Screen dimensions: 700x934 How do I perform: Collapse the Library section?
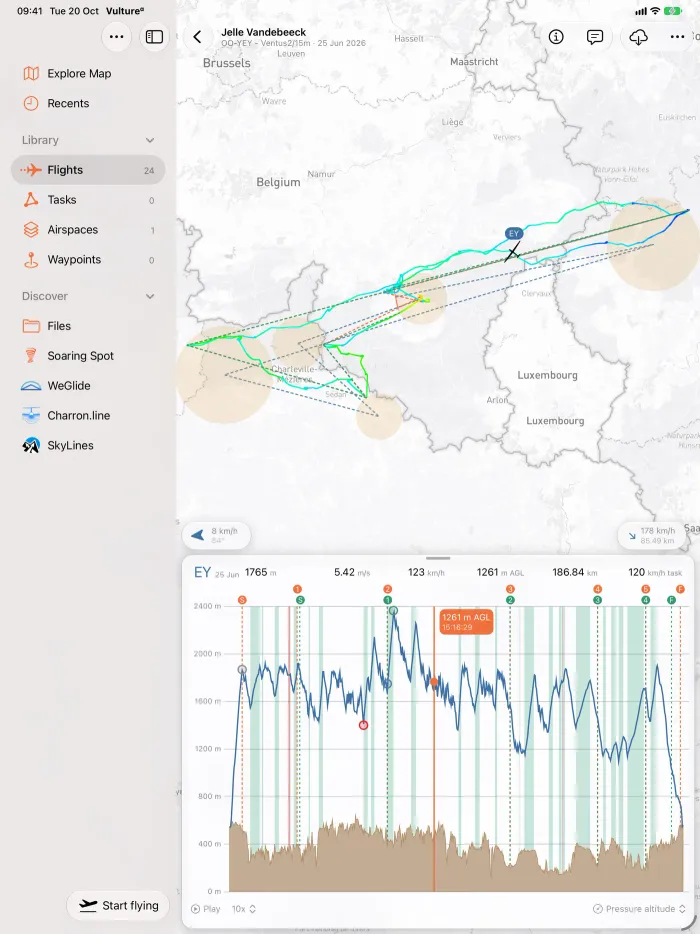coord(150,141)
